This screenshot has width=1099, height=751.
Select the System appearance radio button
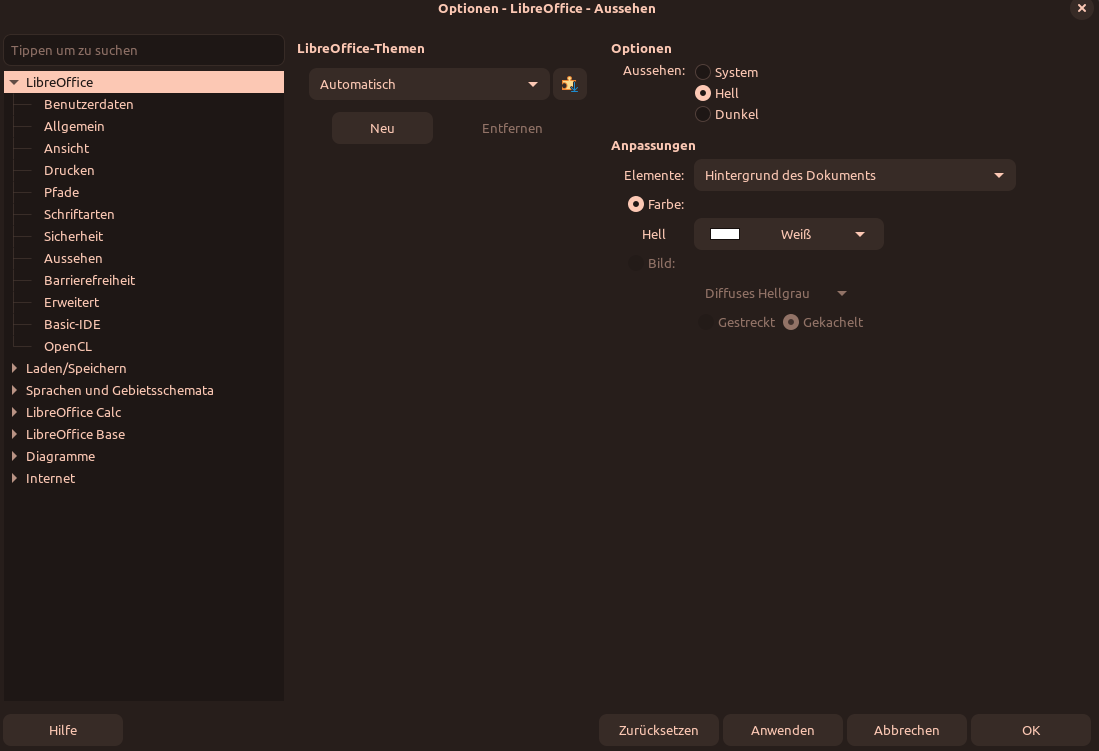coord(703,72)
